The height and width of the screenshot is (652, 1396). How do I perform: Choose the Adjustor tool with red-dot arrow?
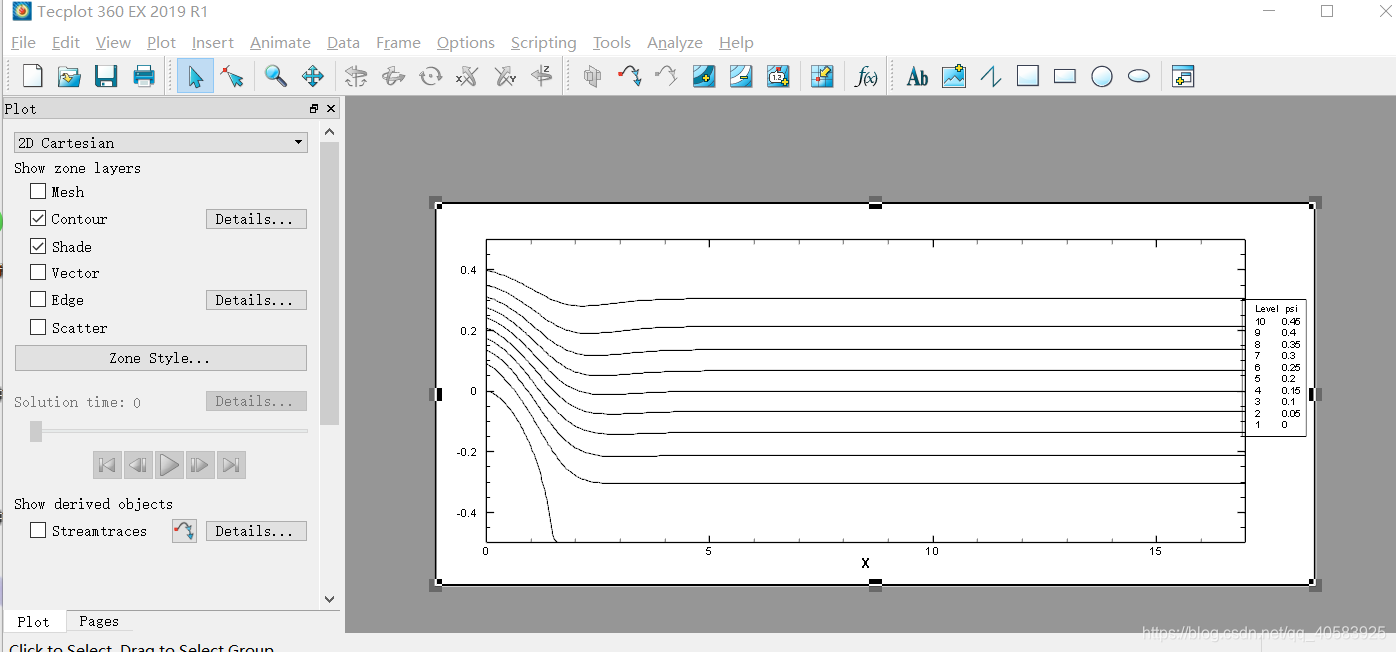[232, 76]
